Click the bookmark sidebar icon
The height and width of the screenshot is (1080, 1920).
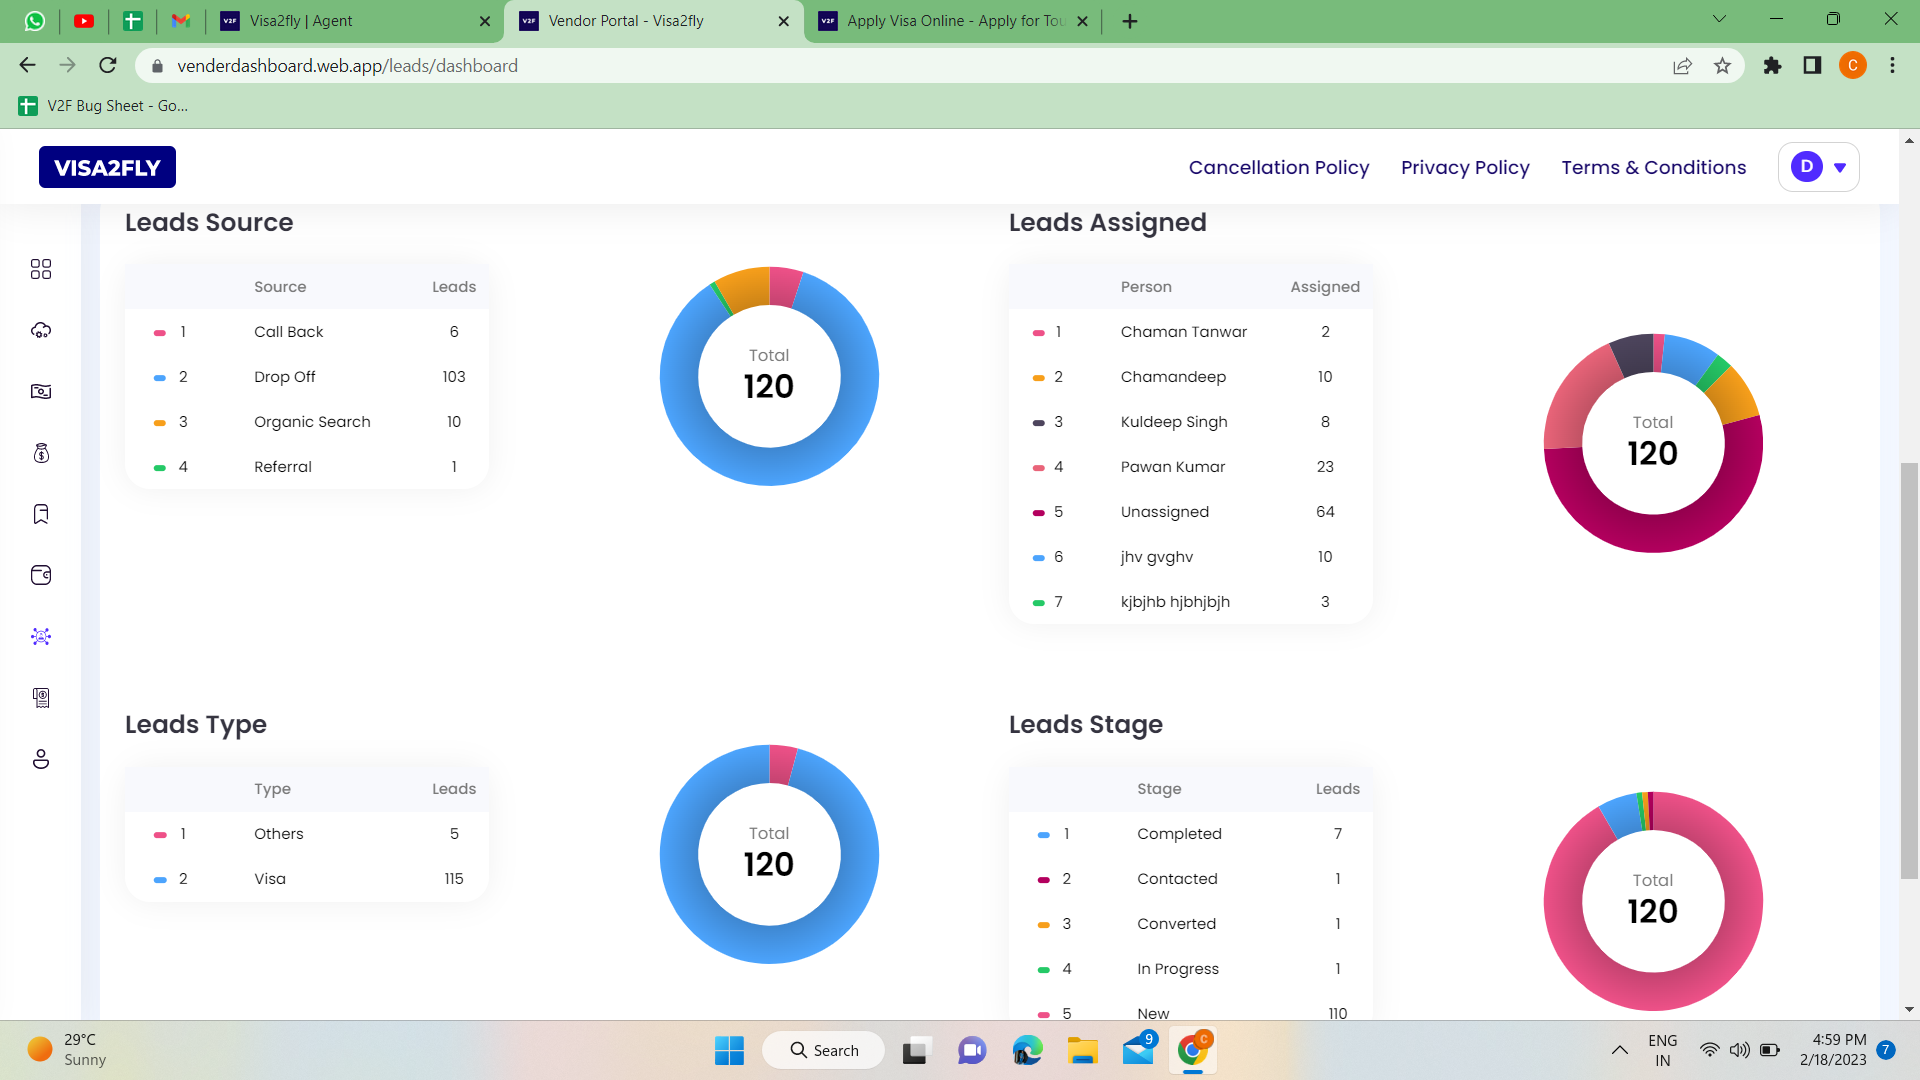point(41,514)
